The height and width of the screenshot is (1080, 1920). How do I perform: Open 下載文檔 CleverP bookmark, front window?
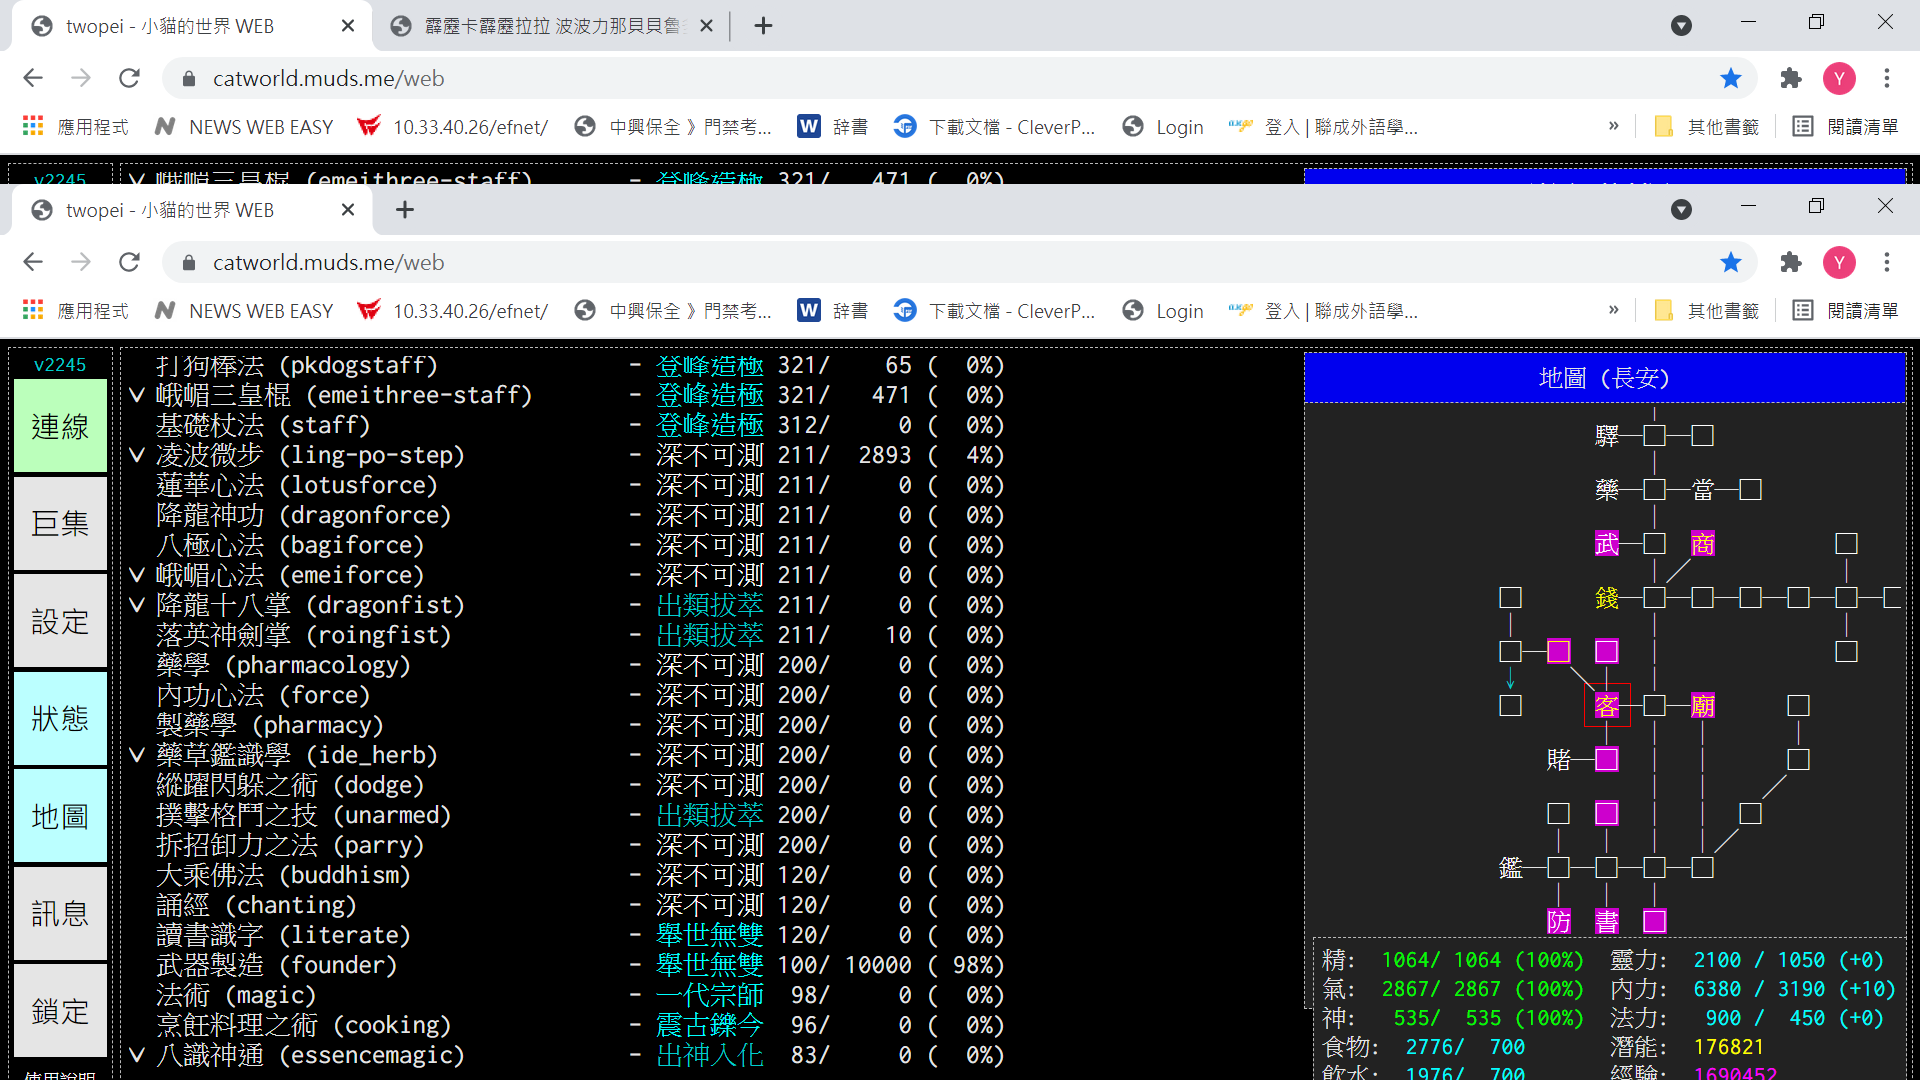[994, 310]
